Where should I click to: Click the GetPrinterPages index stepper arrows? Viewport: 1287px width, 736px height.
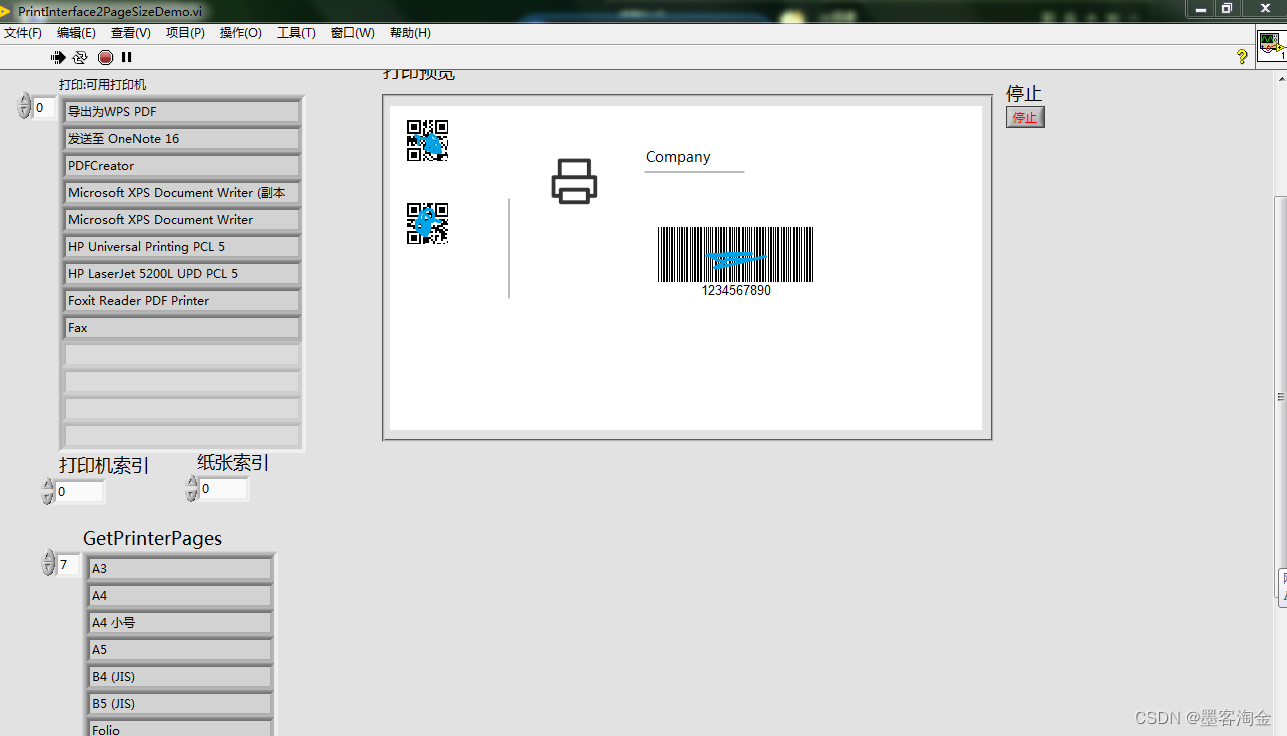click(48, 563)
